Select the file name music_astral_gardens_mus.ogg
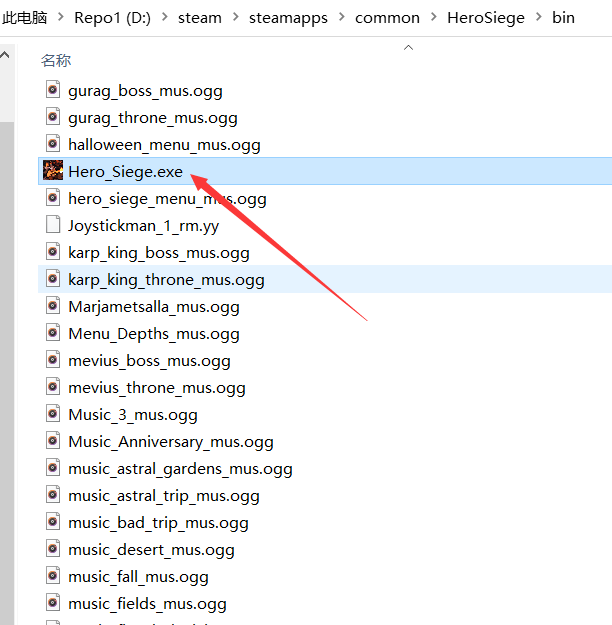This screenshot has height=625, width=612. [x=180, y=469]
